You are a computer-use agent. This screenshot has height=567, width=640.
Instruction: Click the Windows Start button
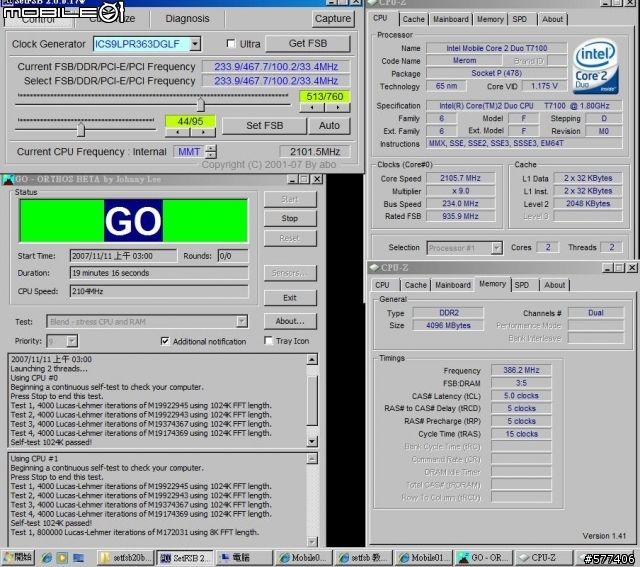click(x=18, y=558)
